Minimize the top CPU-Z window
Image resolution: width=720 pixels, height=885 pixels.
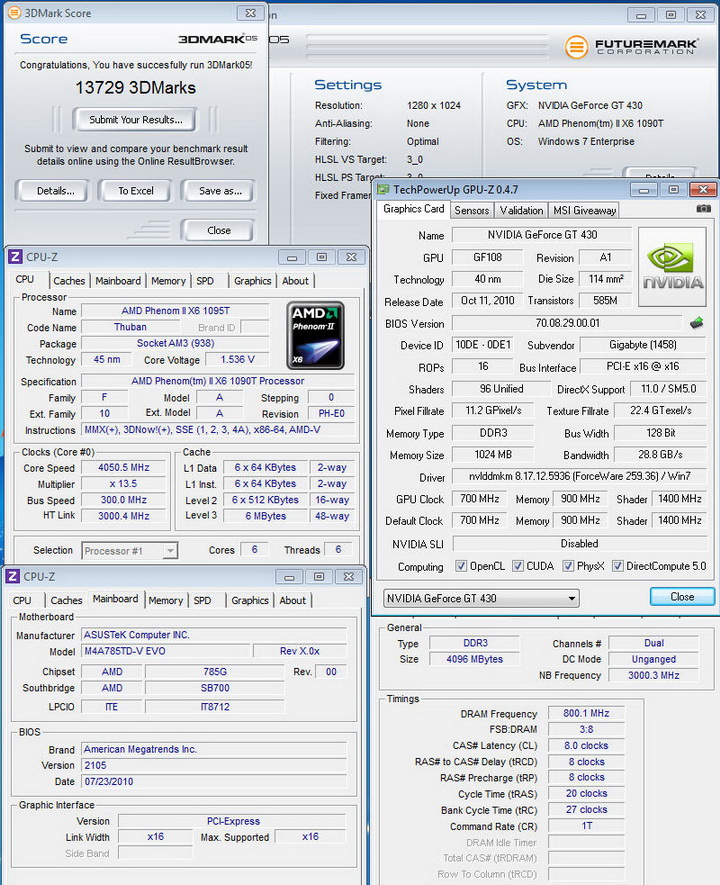[x=292, y=258]
